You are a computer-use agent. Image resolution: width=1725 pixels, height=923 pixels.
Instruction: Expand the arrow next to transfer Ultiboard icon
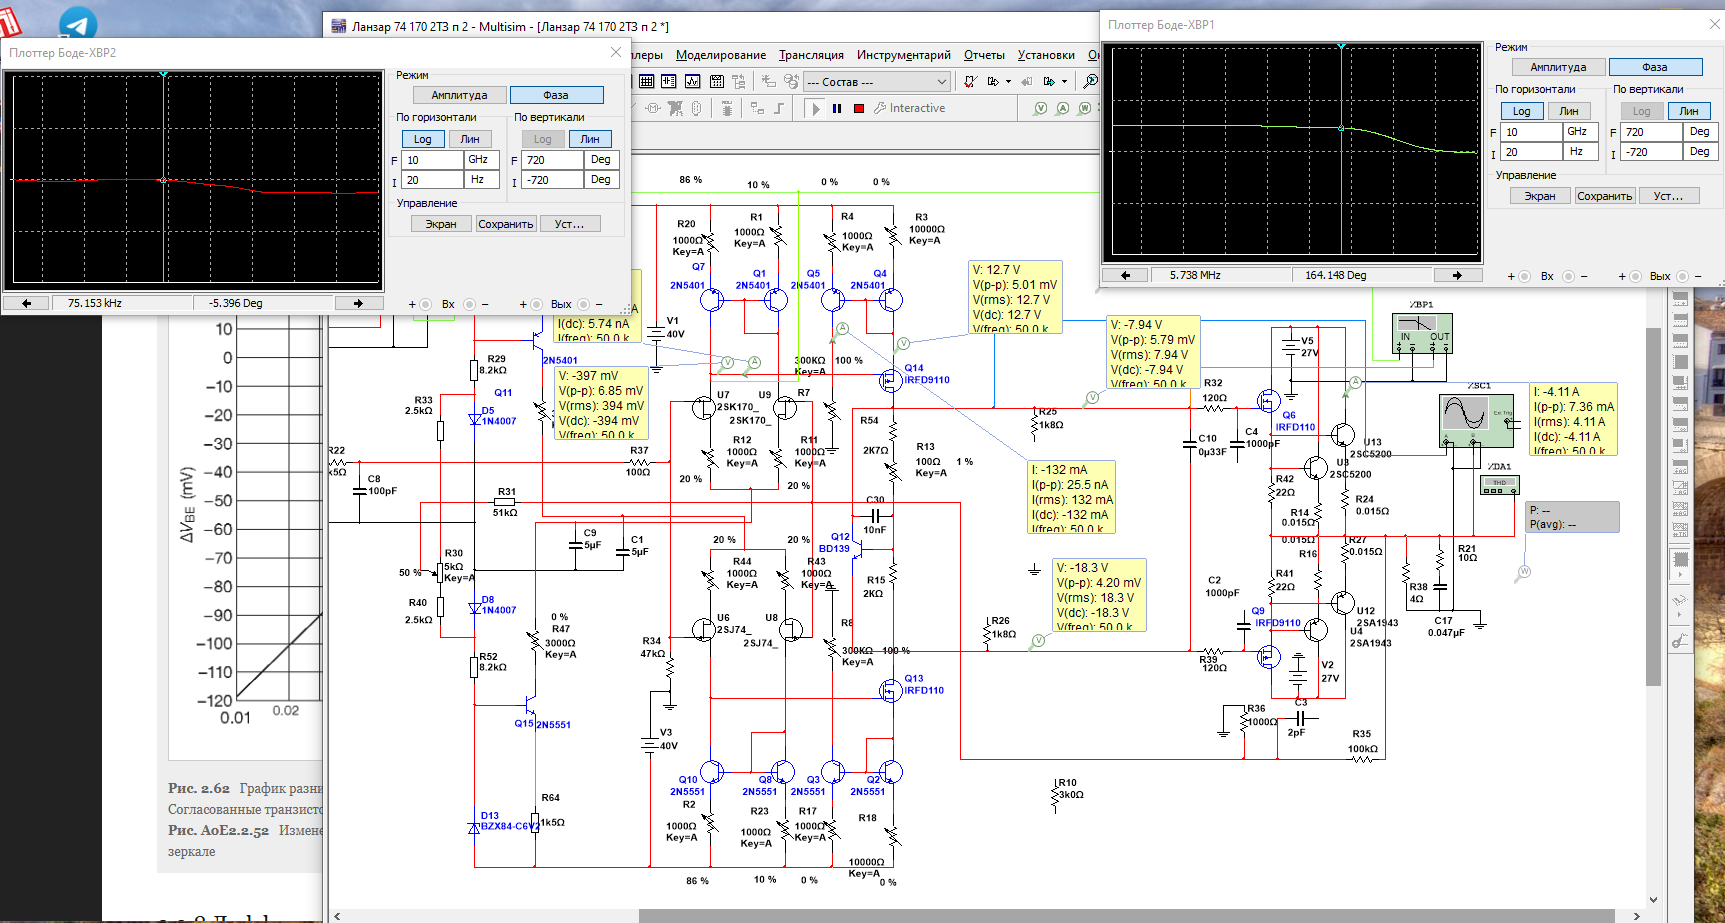point(1008,81)
